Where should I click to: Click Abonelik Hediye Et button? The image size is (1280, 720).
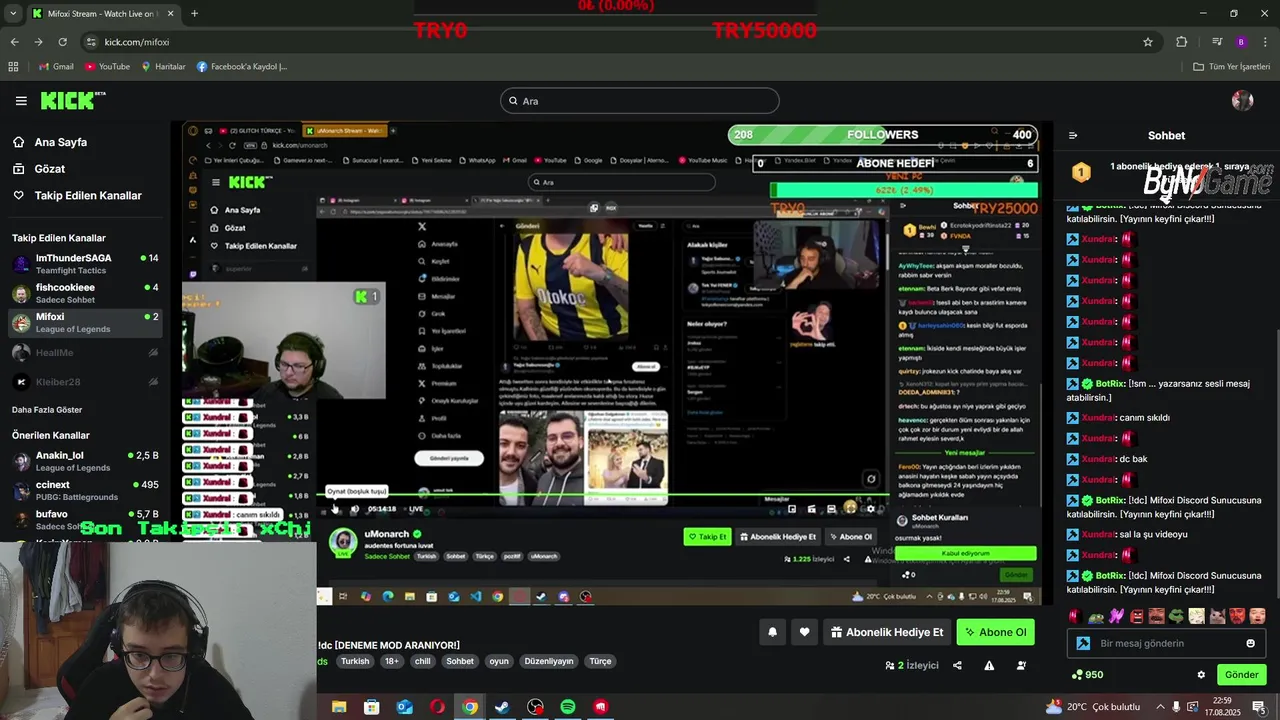coord(886,632)
